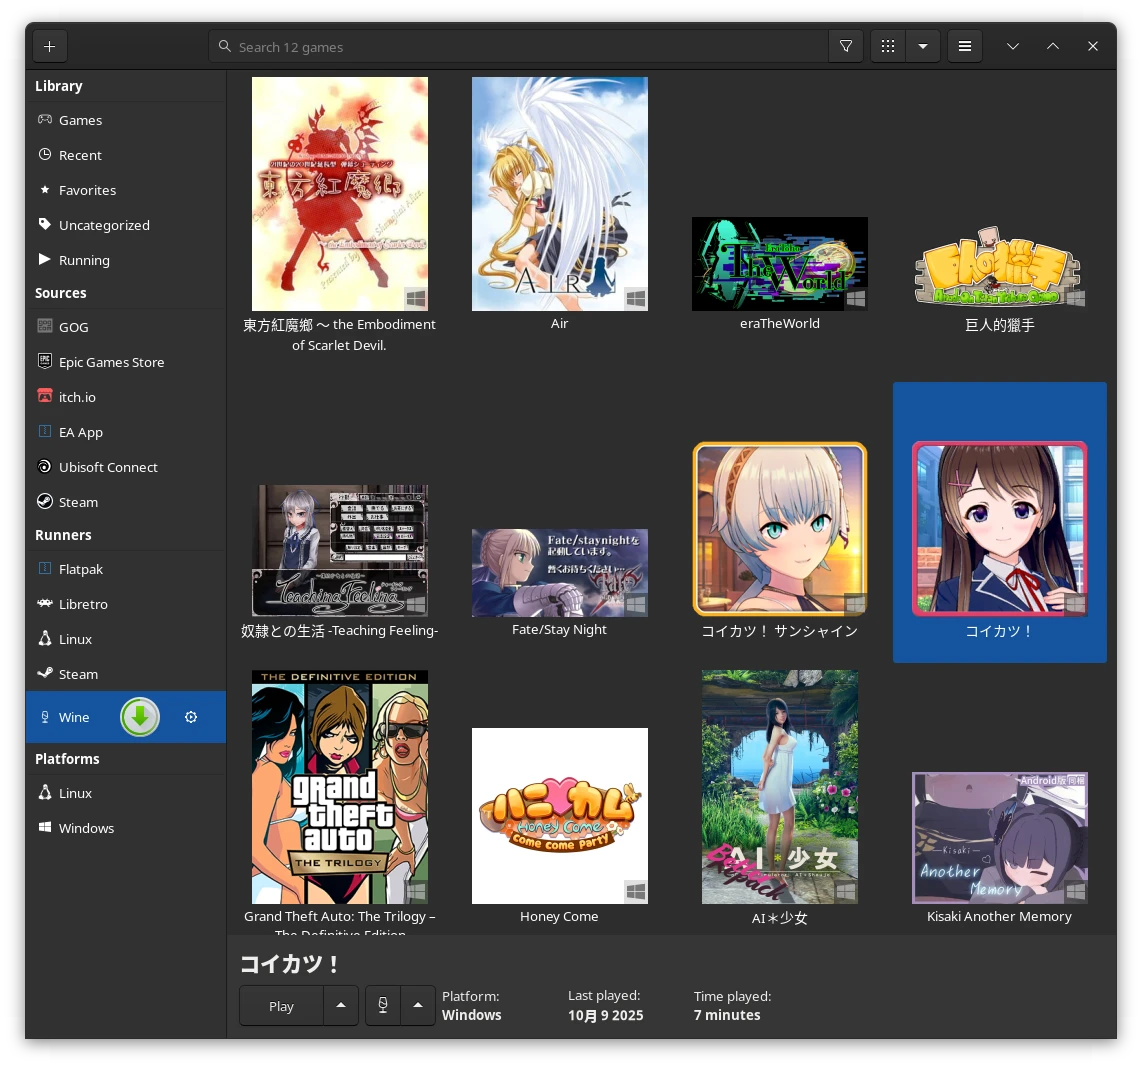Filter by the Windows platform

[86, 828]
